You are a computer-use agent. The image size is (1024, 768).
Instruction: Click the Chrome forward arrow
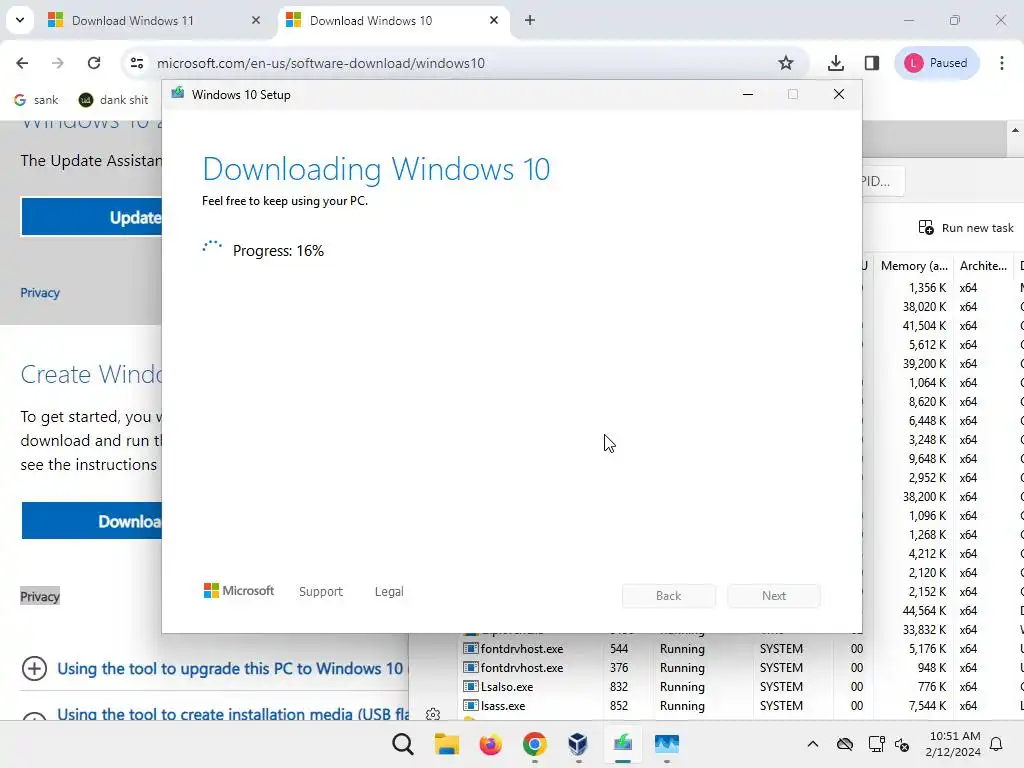[x=57, y=63]
